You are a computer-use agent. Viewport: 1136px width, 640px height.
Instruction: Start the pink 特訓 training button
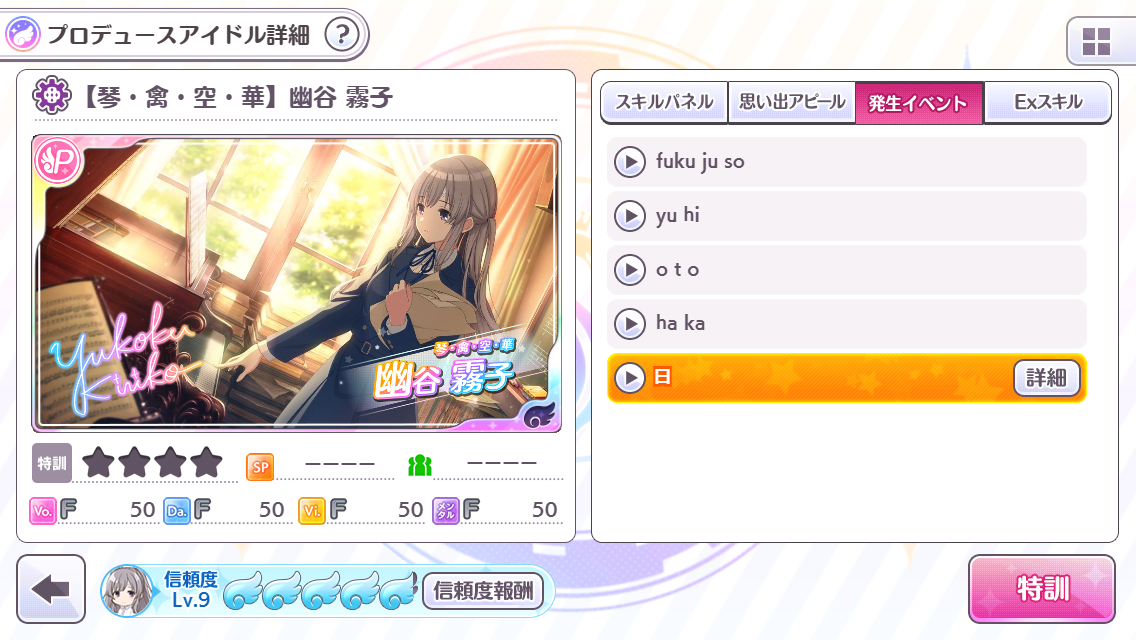click(x=1042, y=589)
